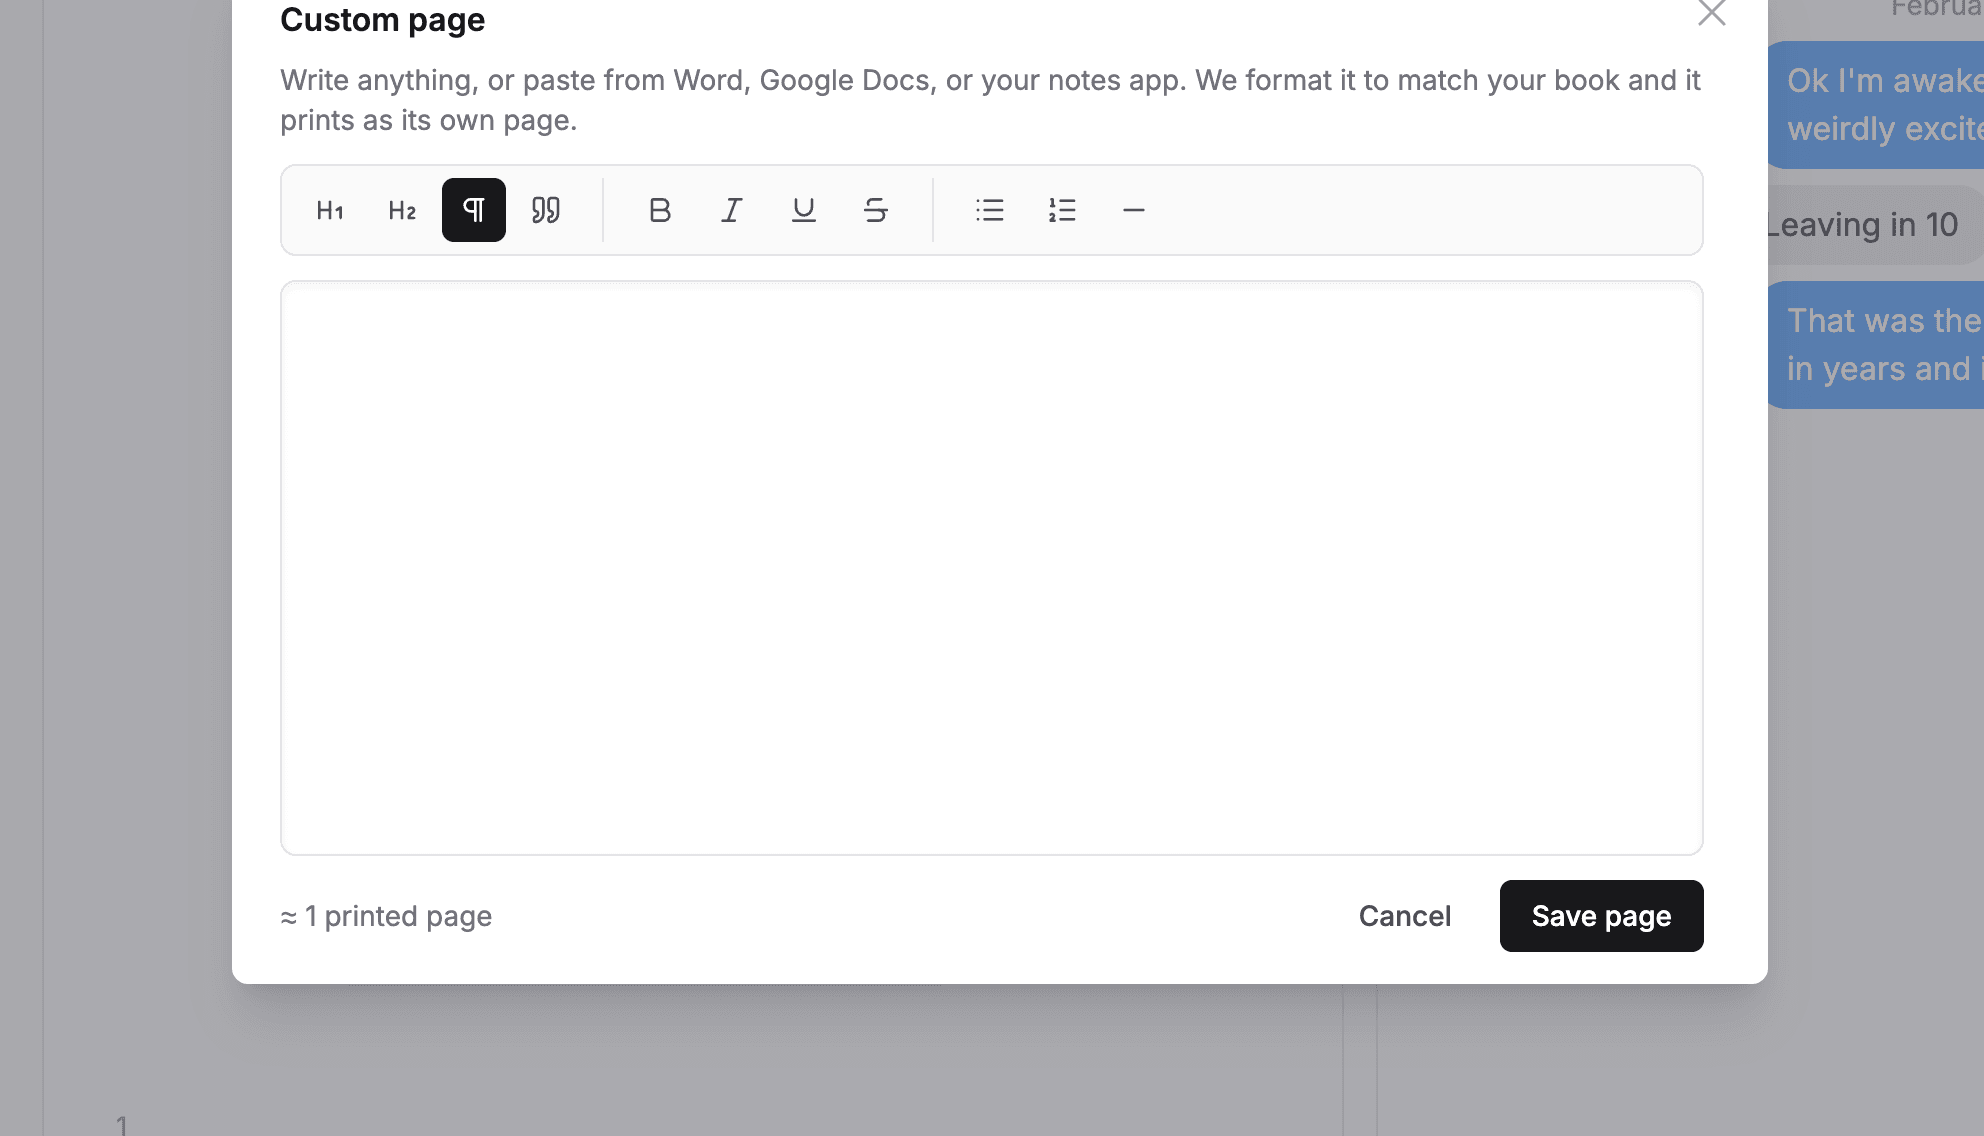This screenshot has height=1136, width=1984.
Task: Click the '≈ 1 printed page' text
Action: click(386, 916)
